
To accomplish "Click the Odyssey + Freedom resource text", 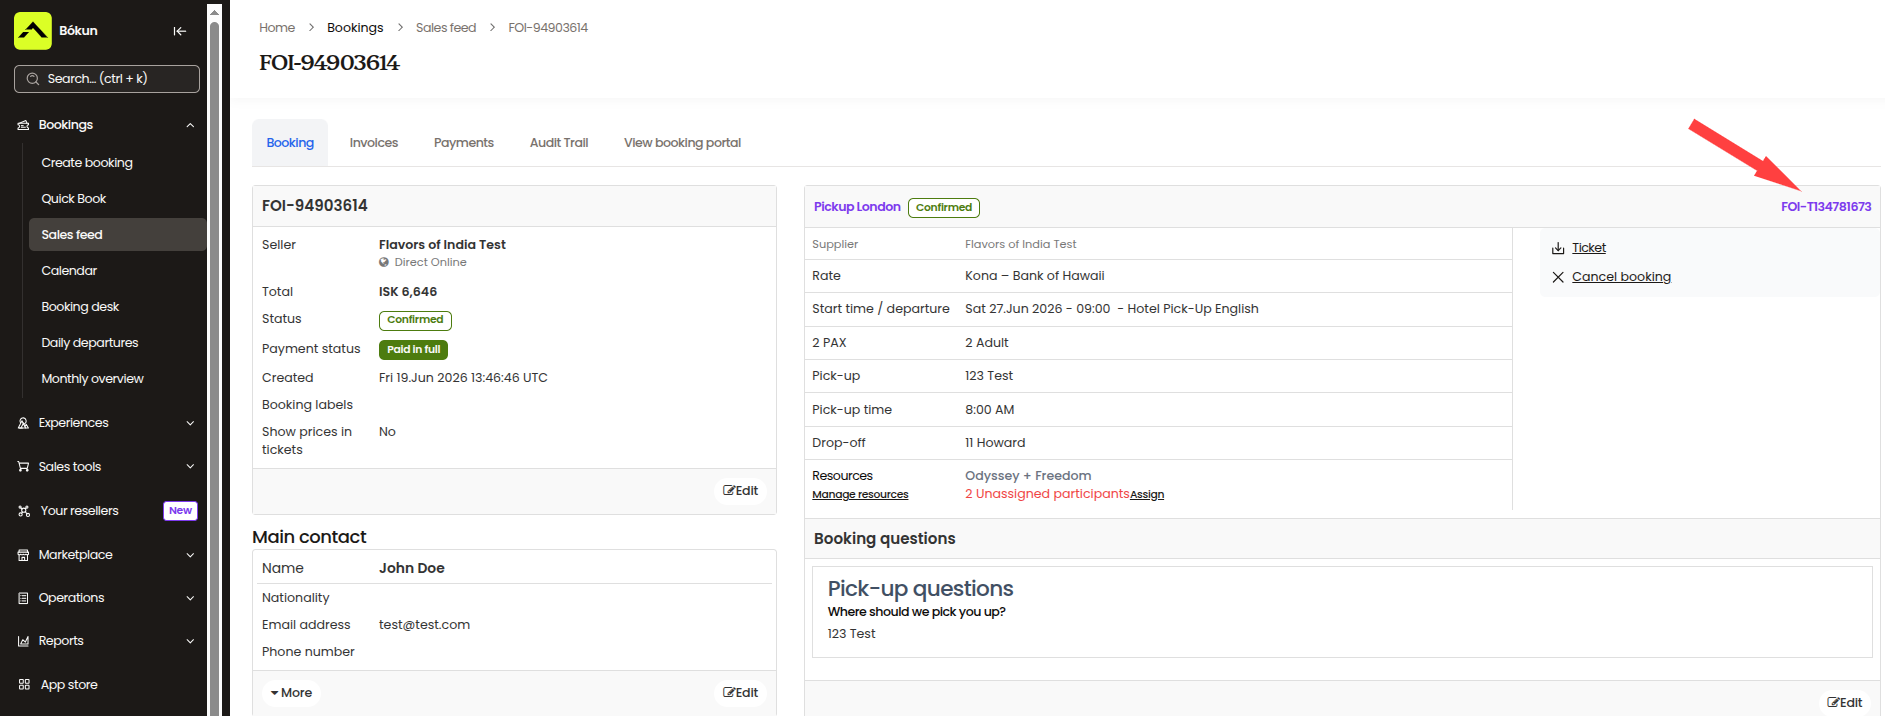I will [1028, 476].
